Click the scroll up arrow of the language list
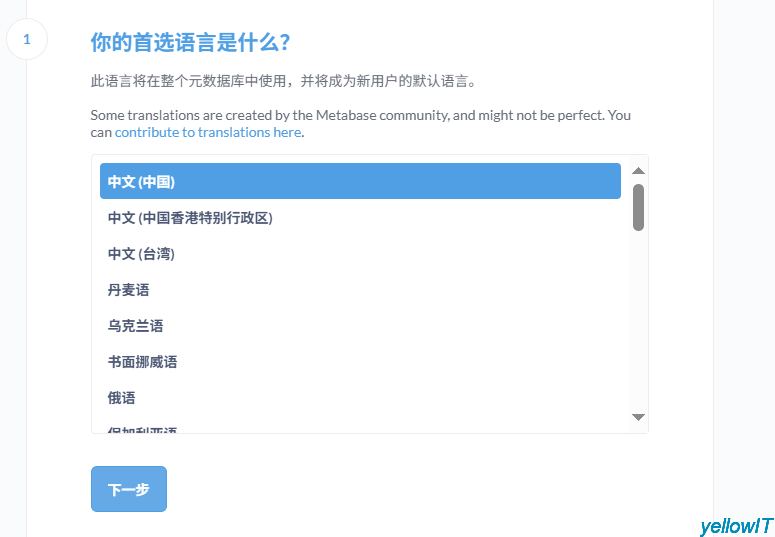Image resolution: width=775 pixels, height=537 pixels. point(638,171)
